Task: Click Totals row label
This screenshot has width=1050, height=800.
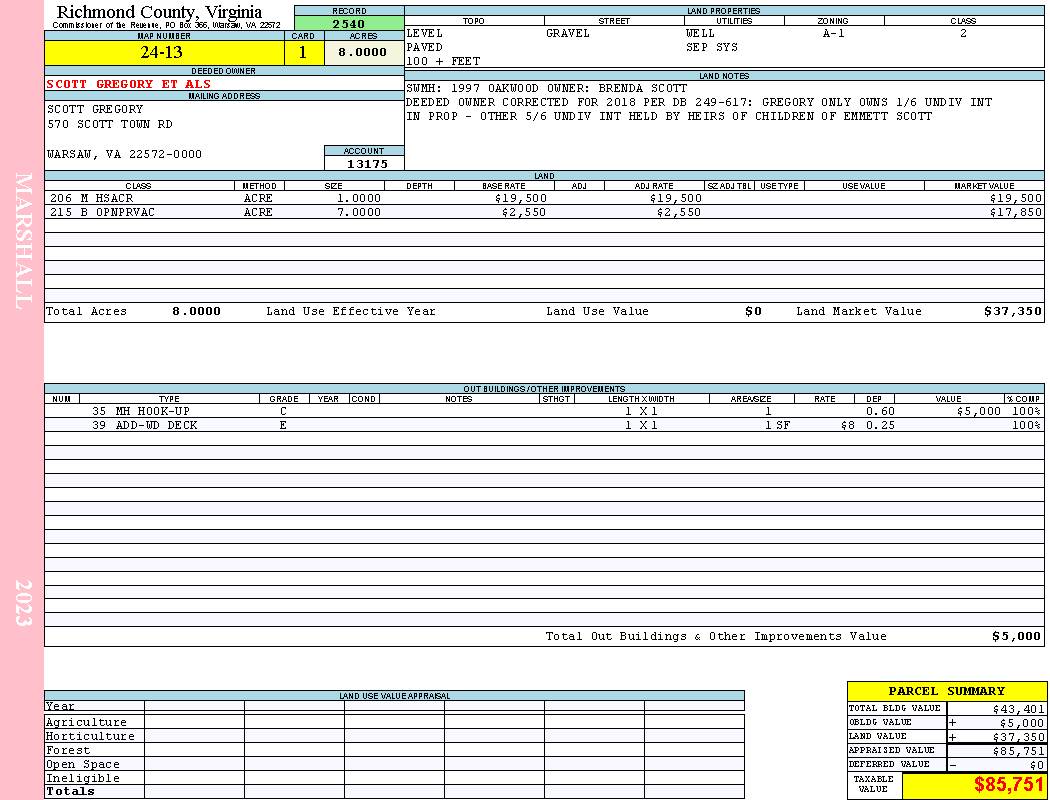Action: point(70,791)
